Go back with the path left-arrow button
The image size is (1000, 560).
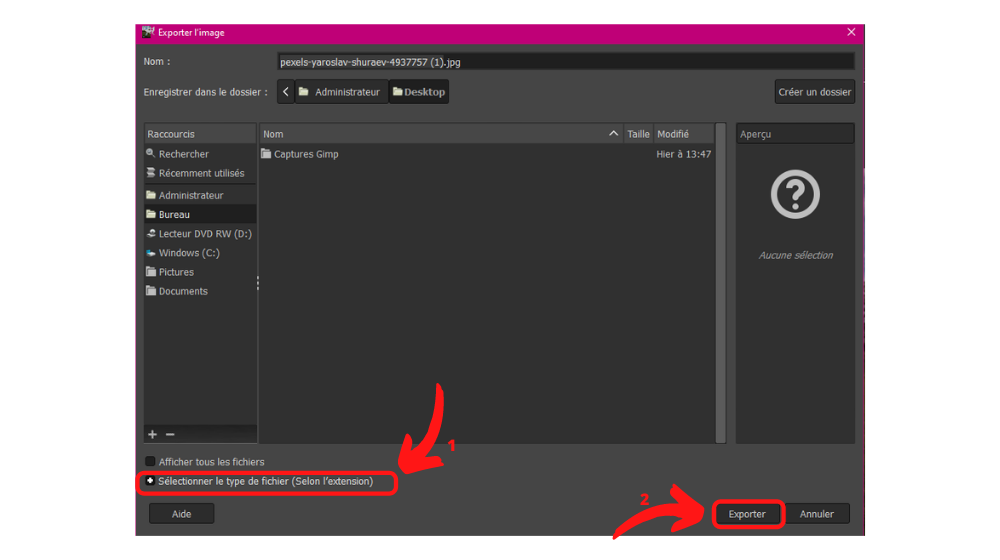coord(285,92)
